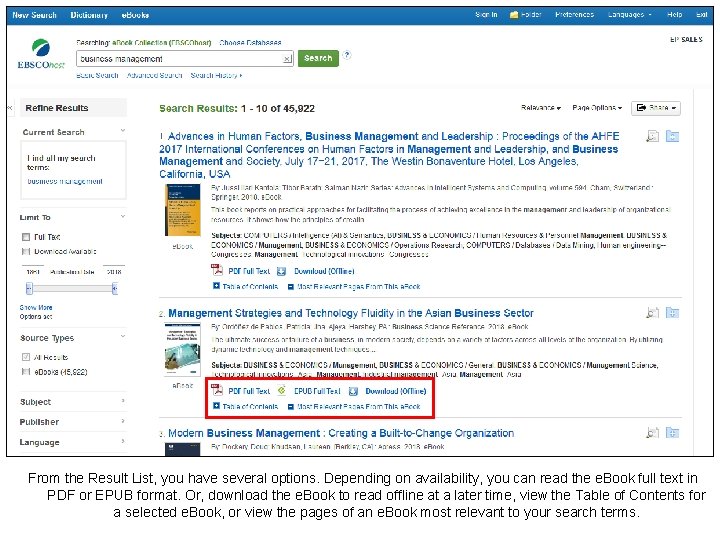Click the publication date end year field

point(114,272)
